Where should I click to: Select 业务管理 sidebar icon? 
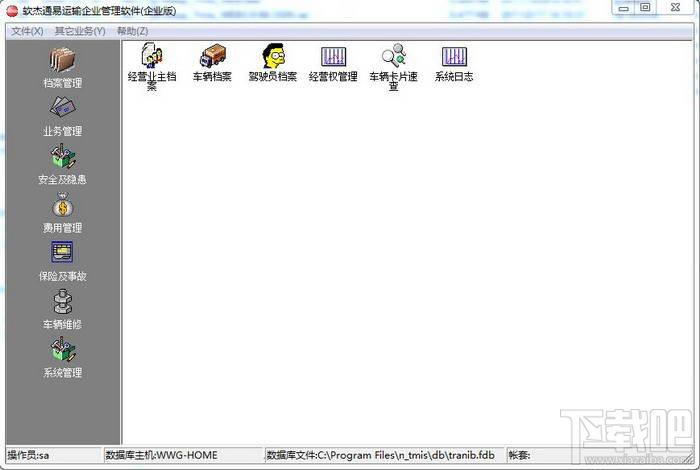pyautogui.click(x=62, y=108)
